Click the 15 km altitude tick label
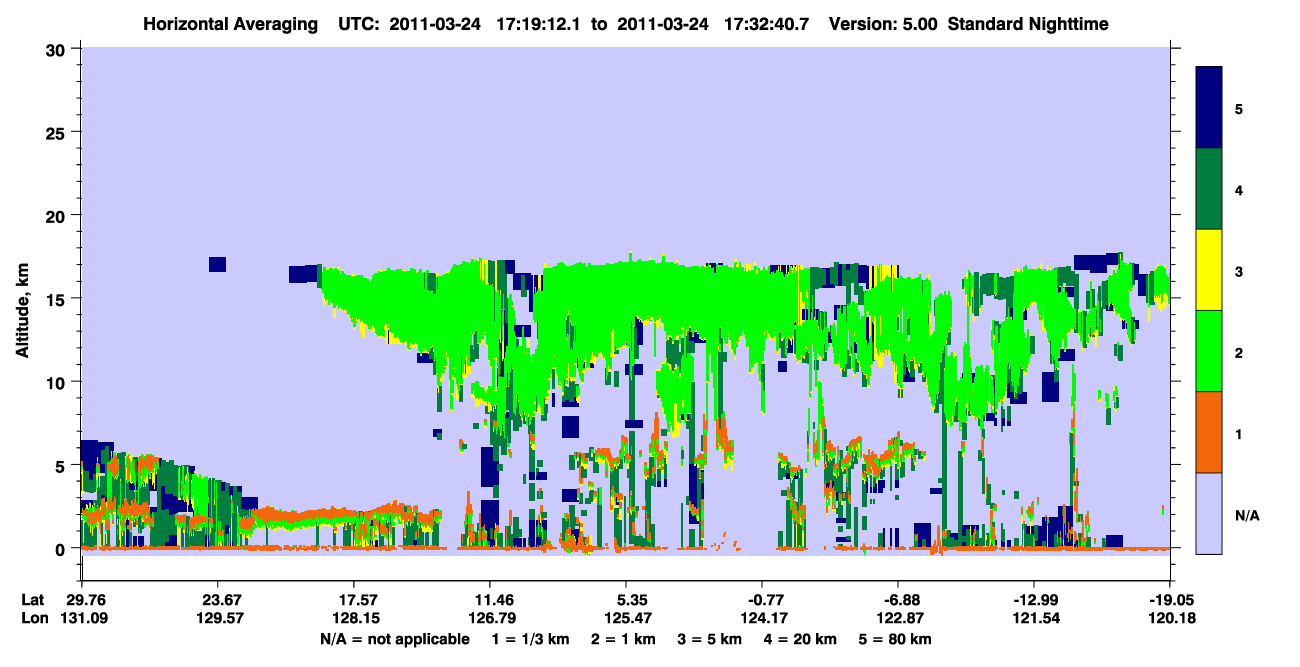 pyautogui.click(x=57, y=299)
